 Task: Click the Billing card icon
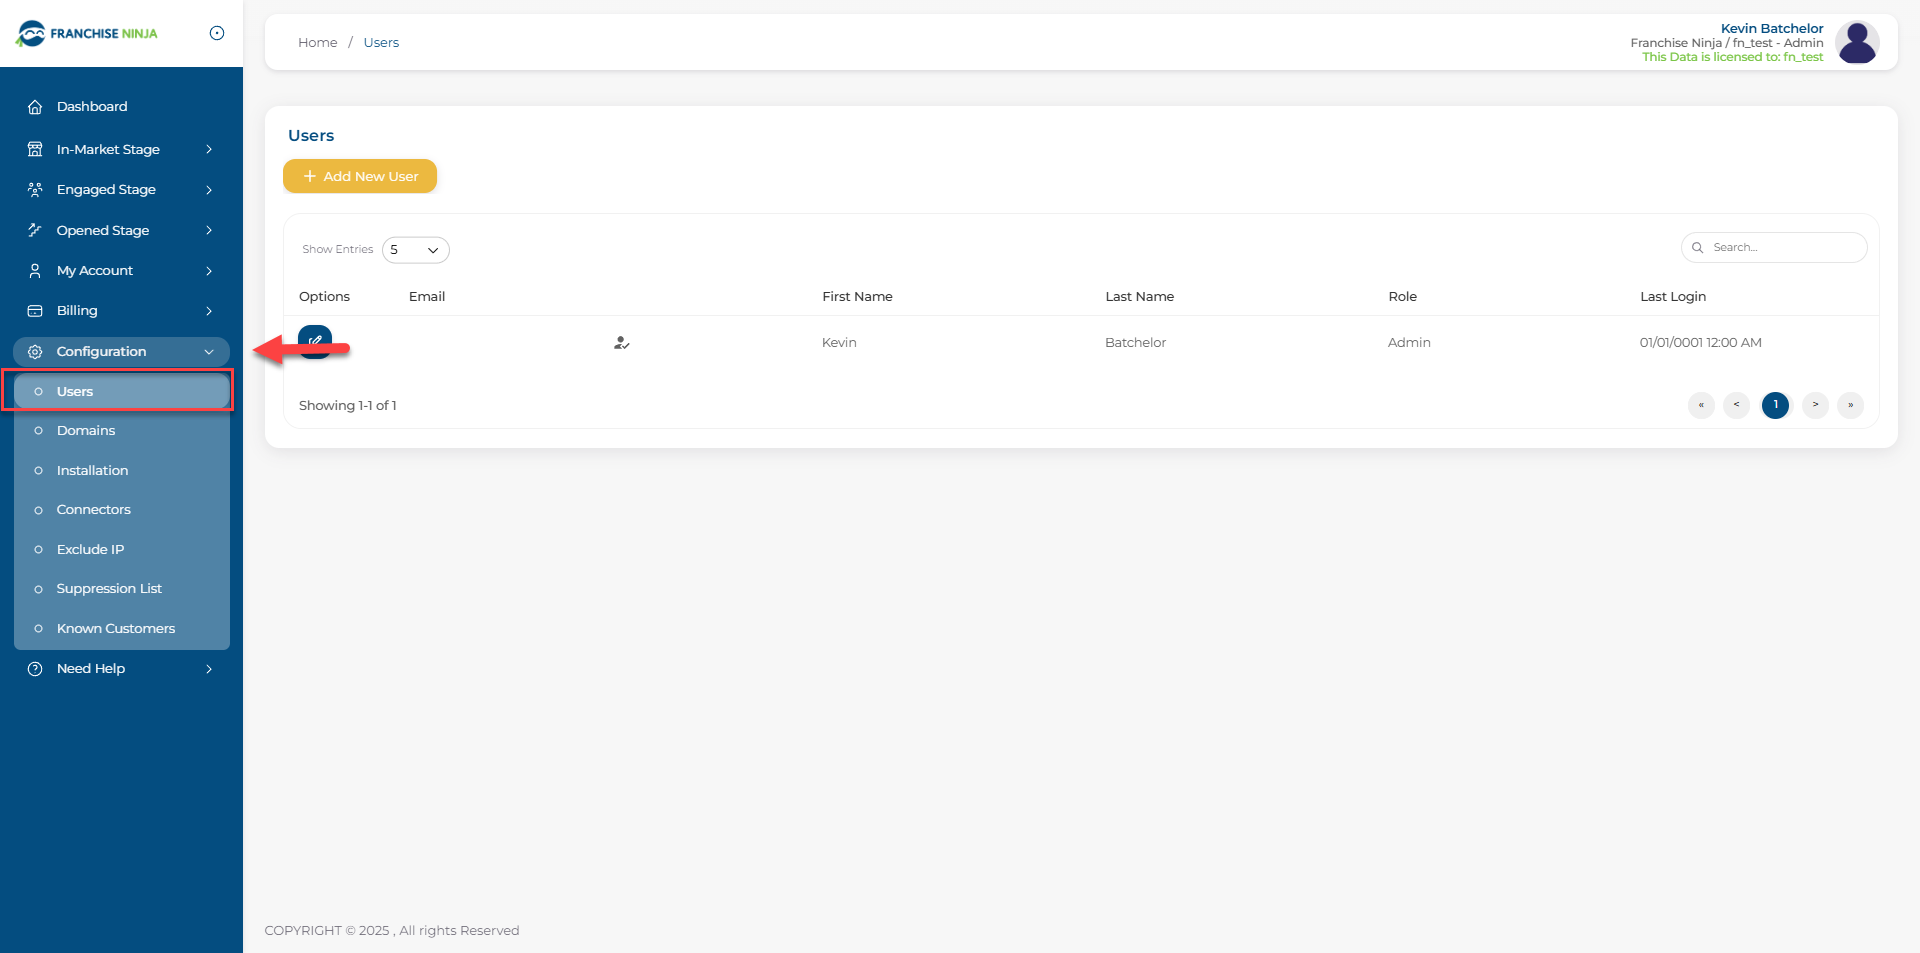pyautogui.click(x=35, y=311)
